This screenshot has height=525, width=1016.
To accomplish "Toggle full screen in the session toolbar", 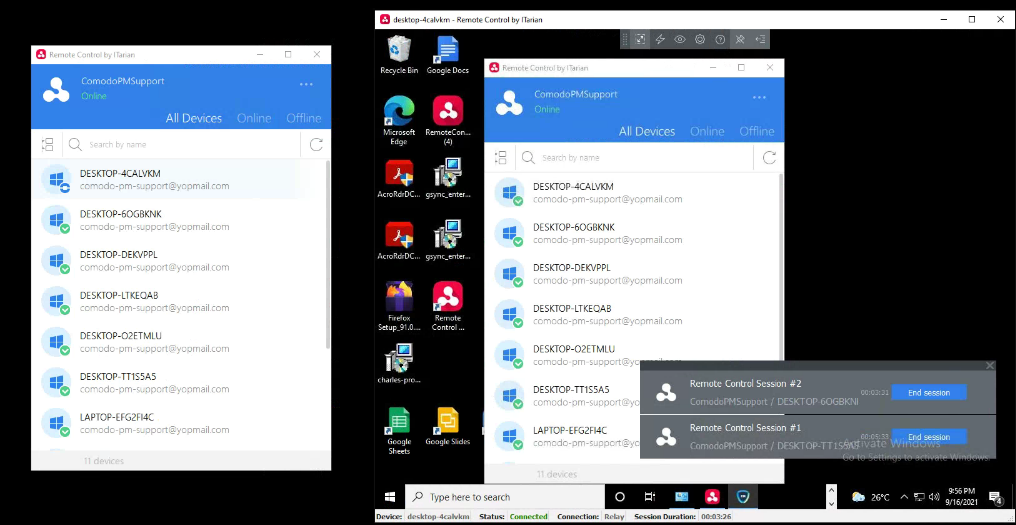I will pos(640,40).
